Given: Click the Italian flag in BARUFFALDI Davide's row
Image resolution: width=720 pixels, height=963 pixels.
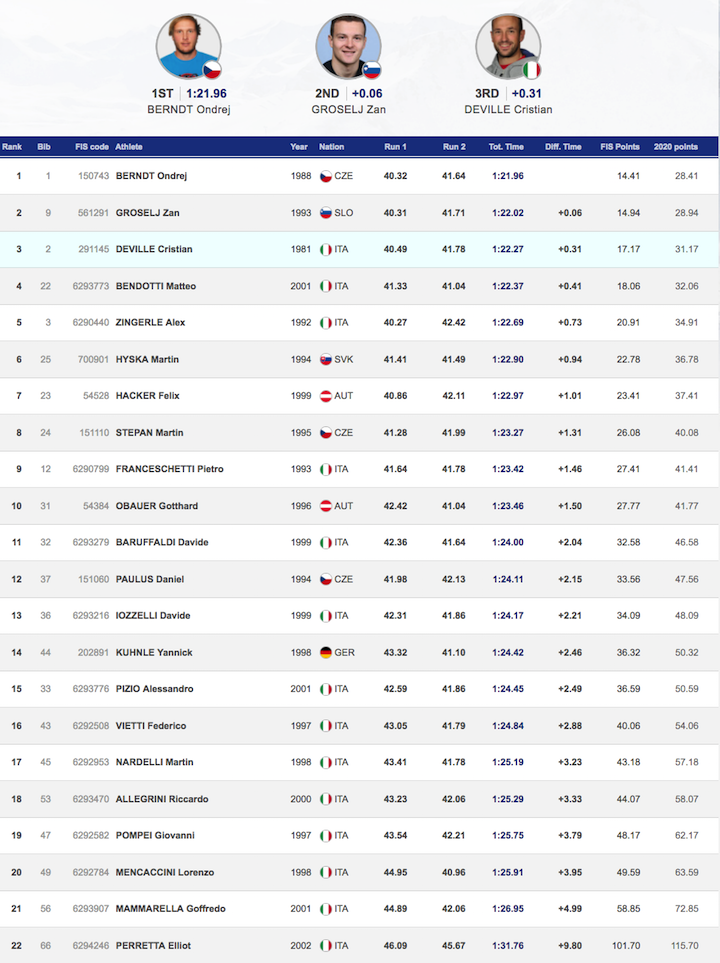Looking at the screenshot, I should 326,542.
